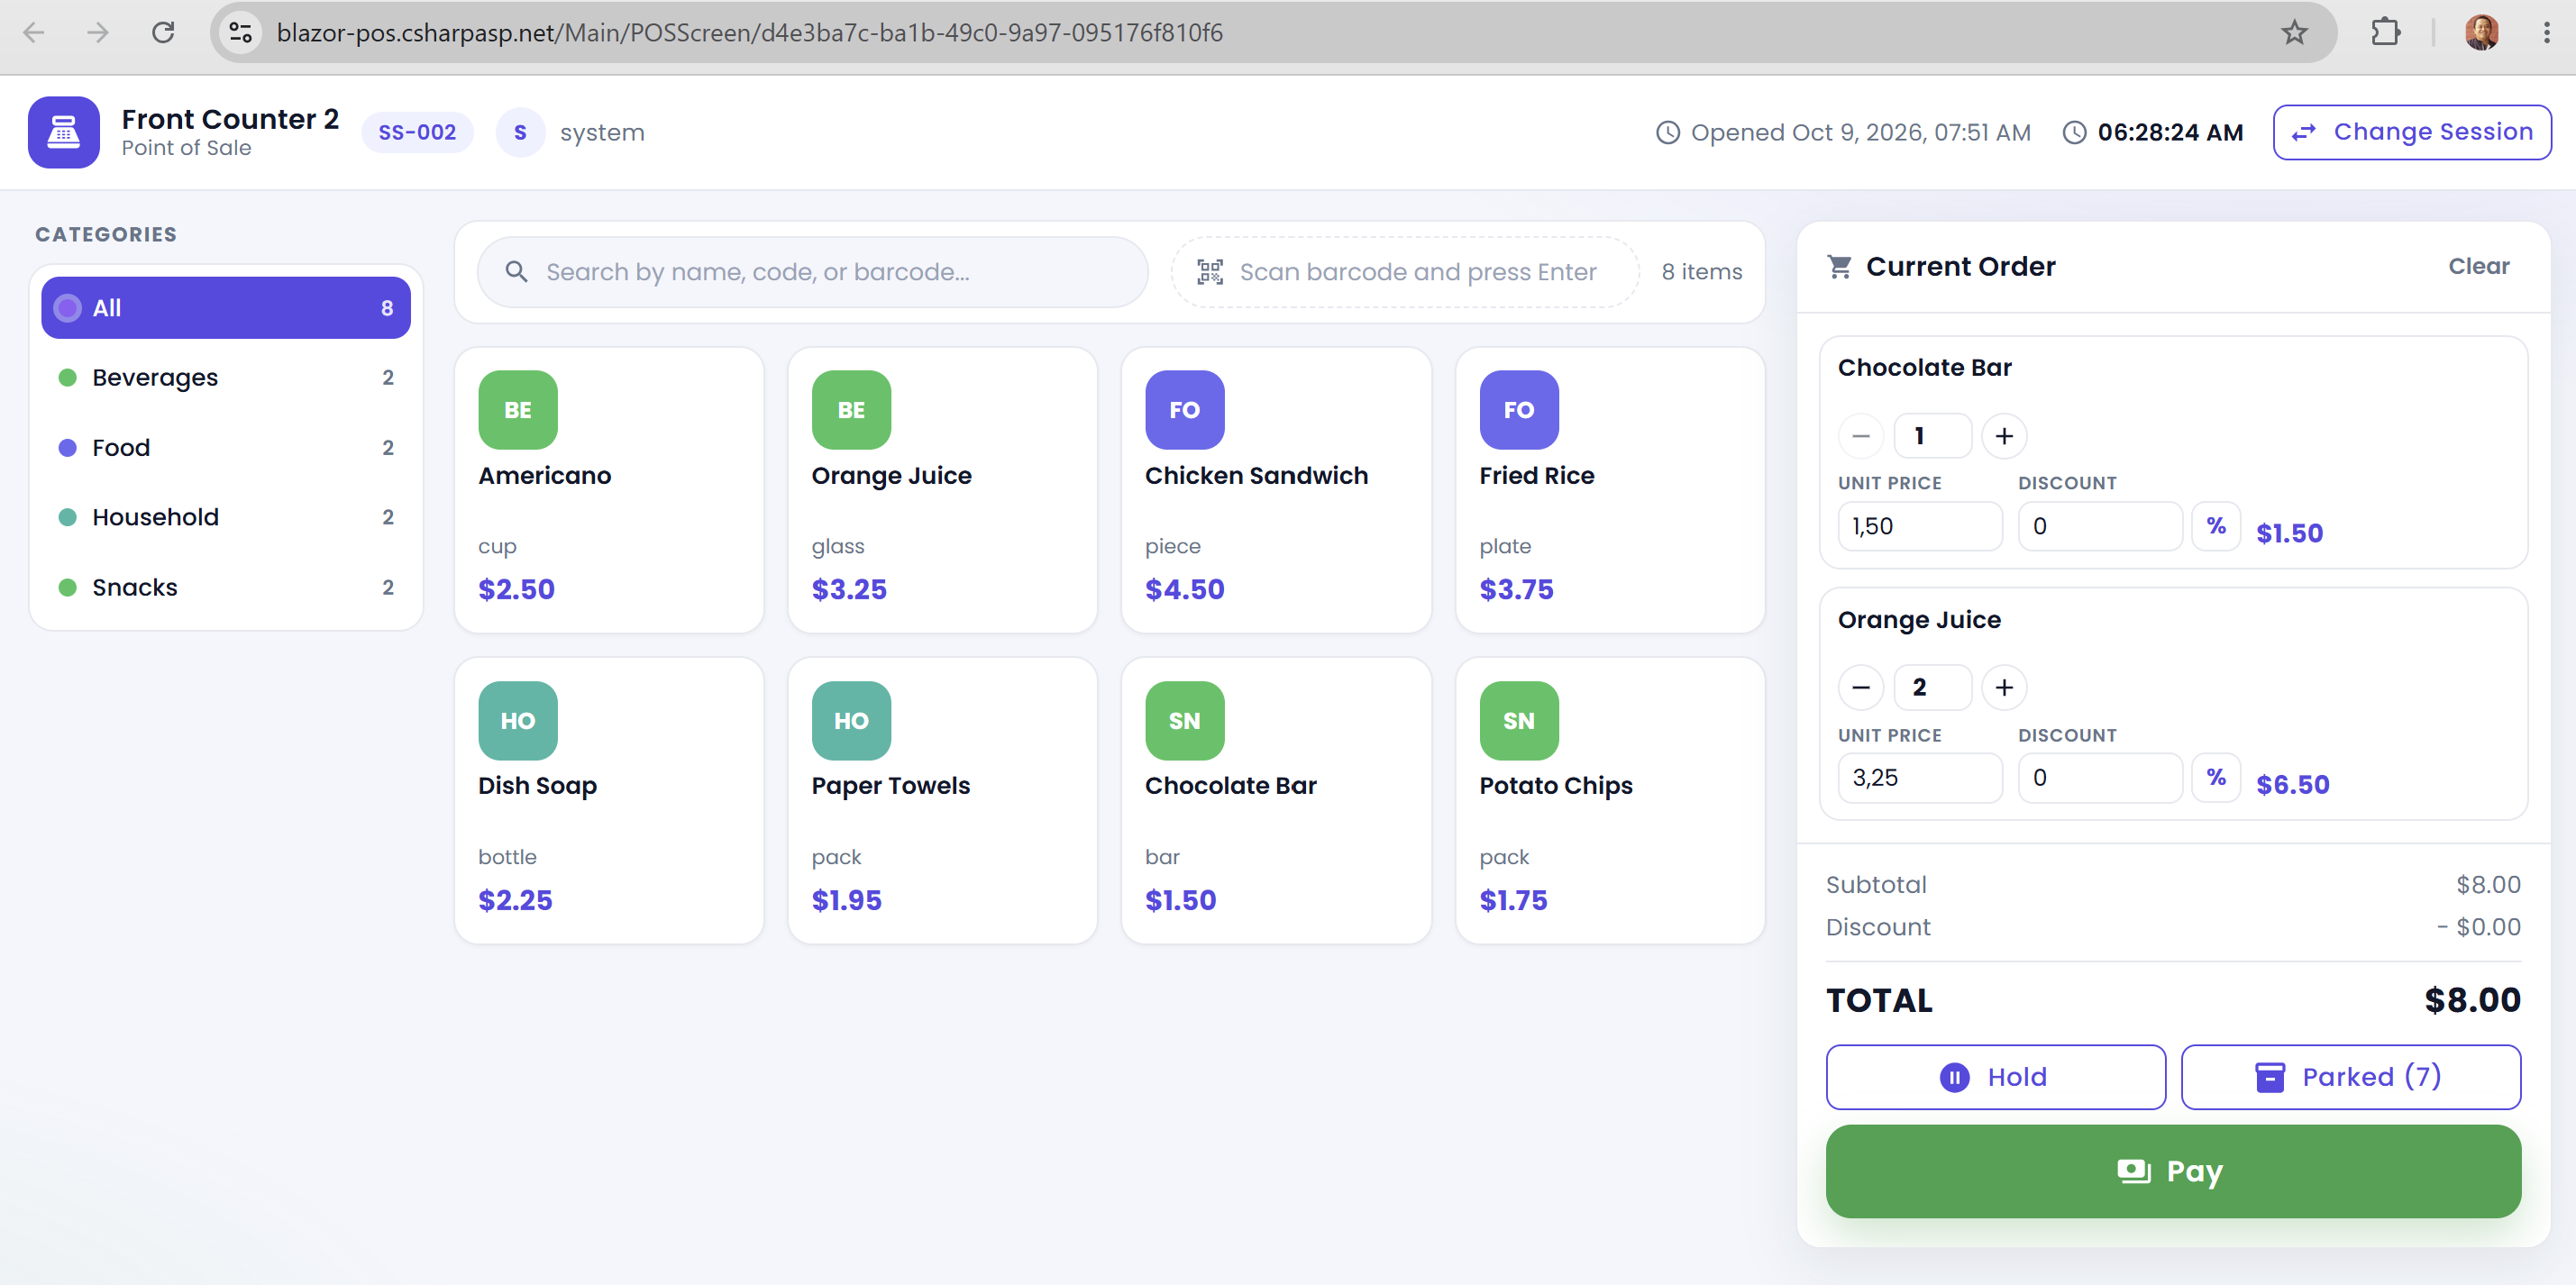Select the All category

point(225,308)
